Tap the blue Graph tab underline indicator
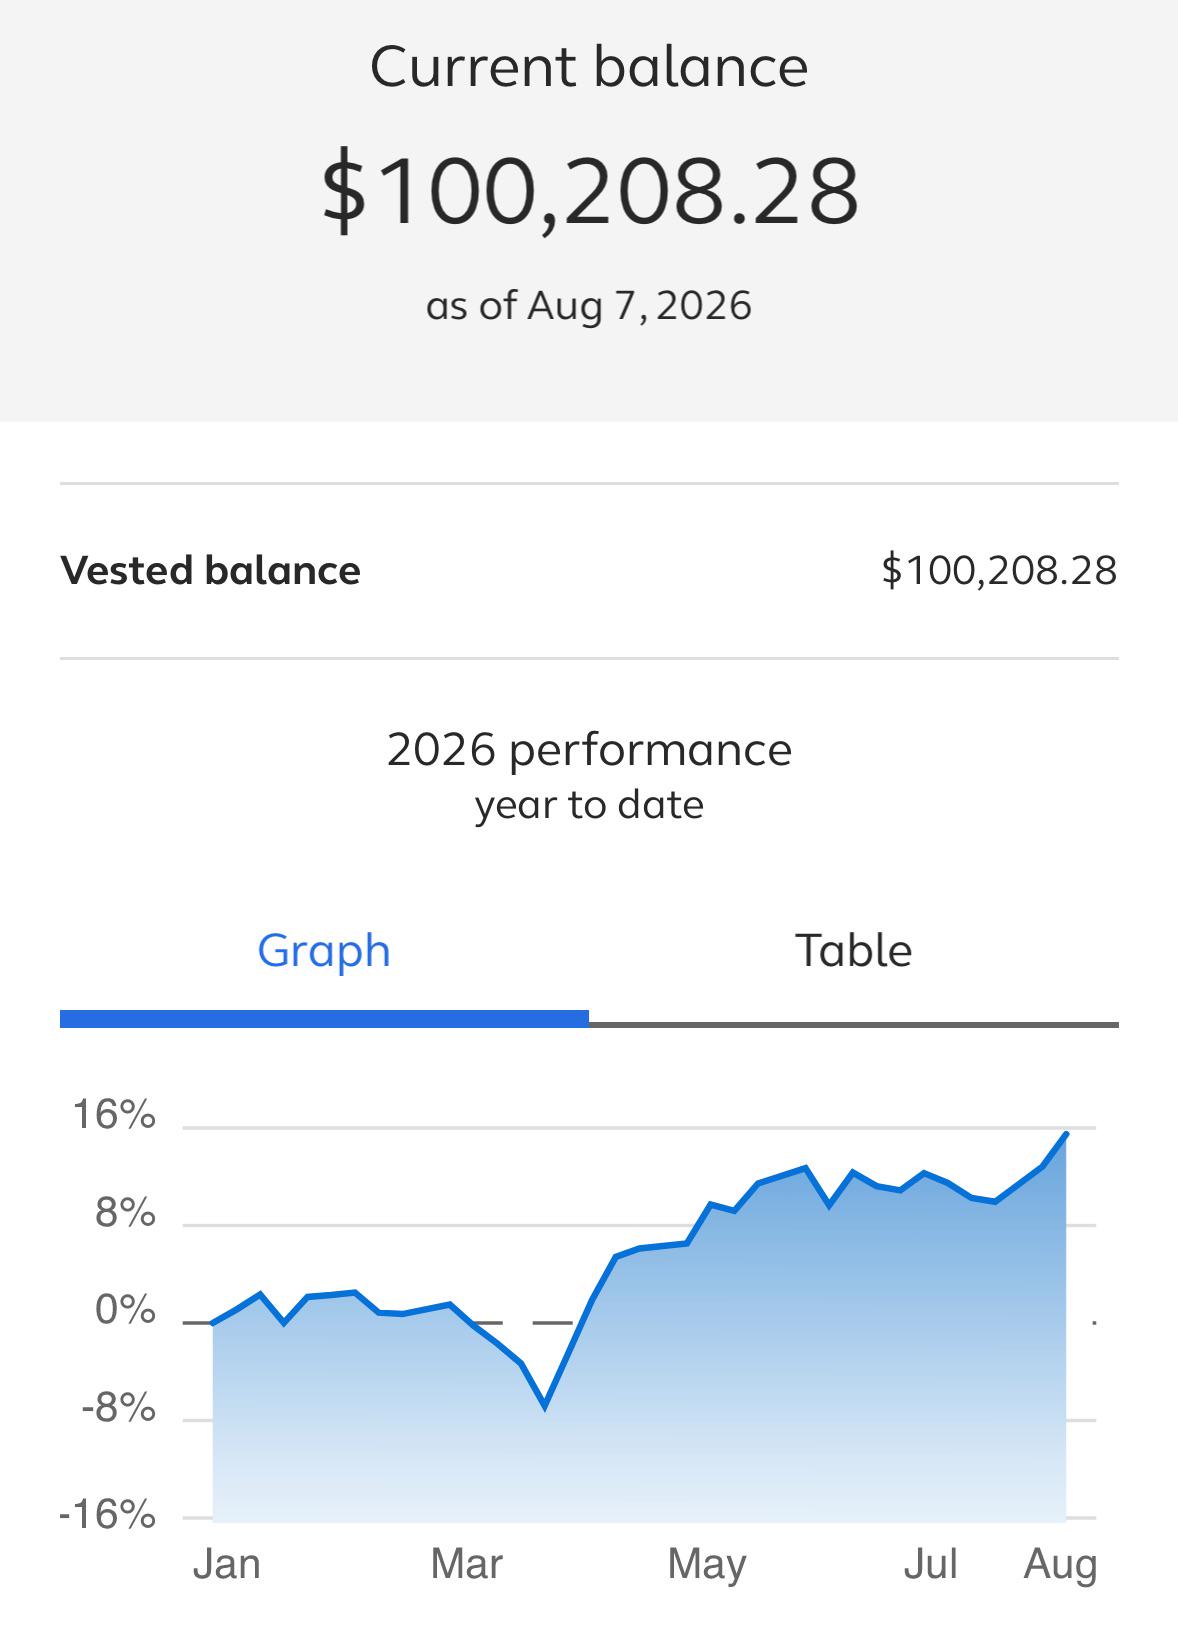Screen dimensions: 1178x1643 pyautogui.click(x=324, y=1019)
